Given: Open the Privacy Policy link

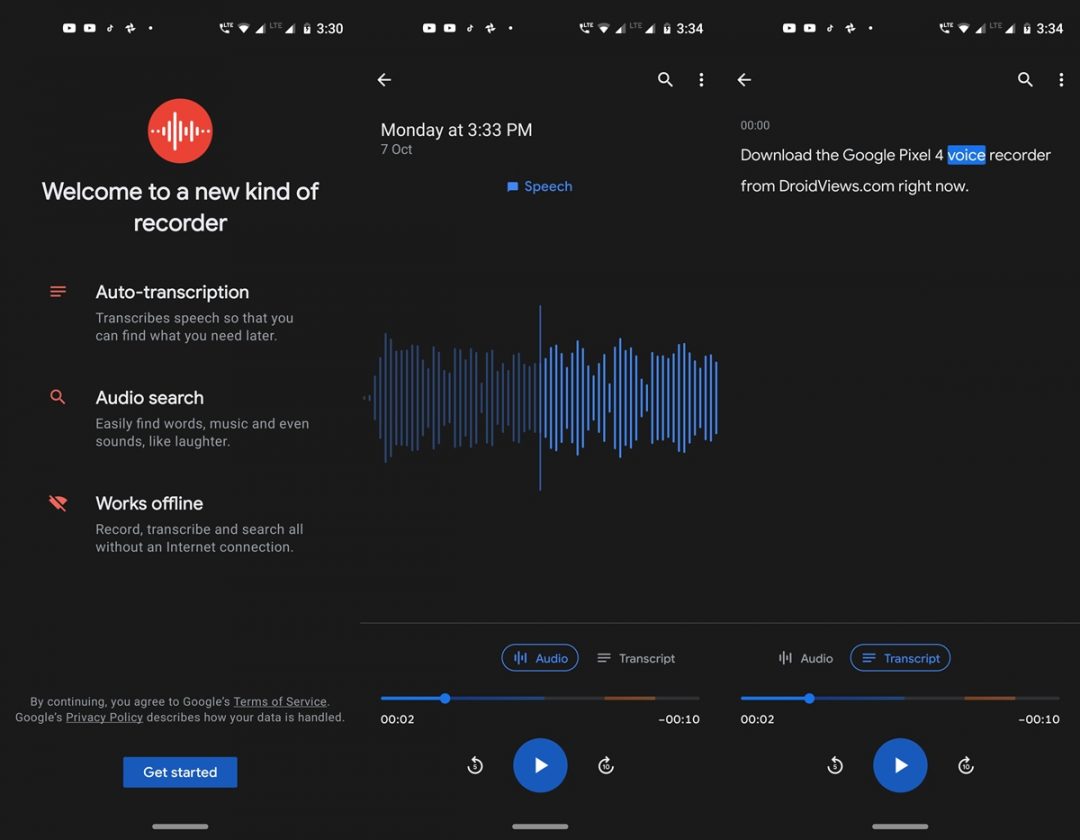Looking at the screenshot, I should [104, 717].
